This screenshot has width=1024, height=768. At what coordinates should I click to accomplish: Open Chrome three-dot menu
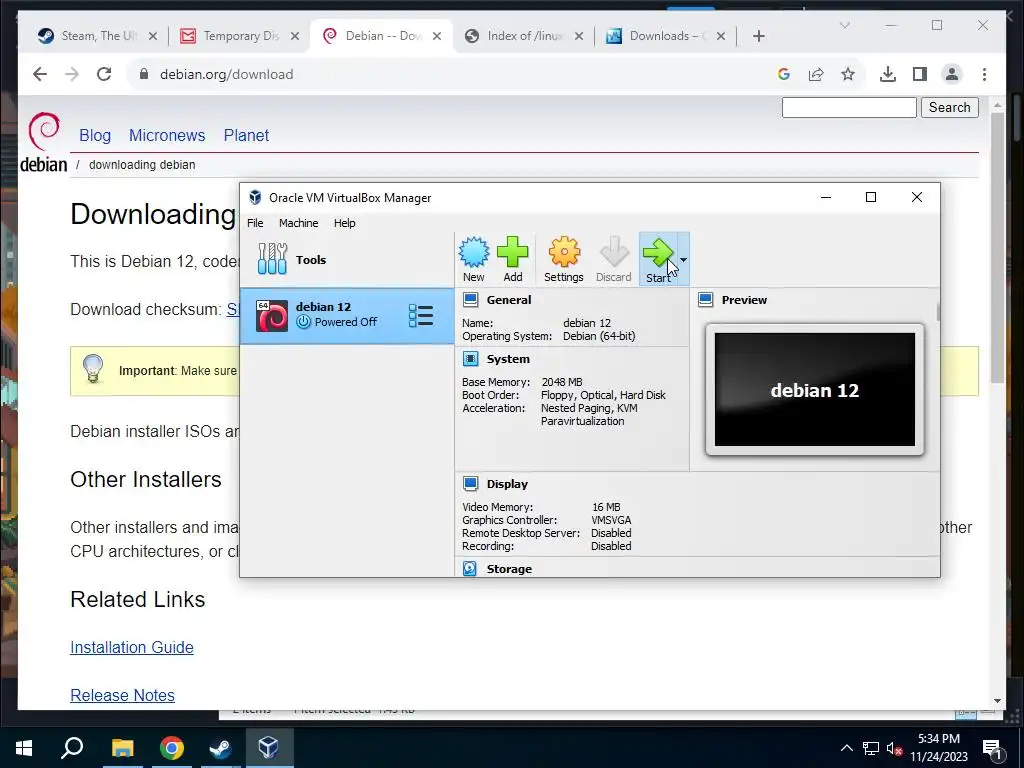pos(984,74)
